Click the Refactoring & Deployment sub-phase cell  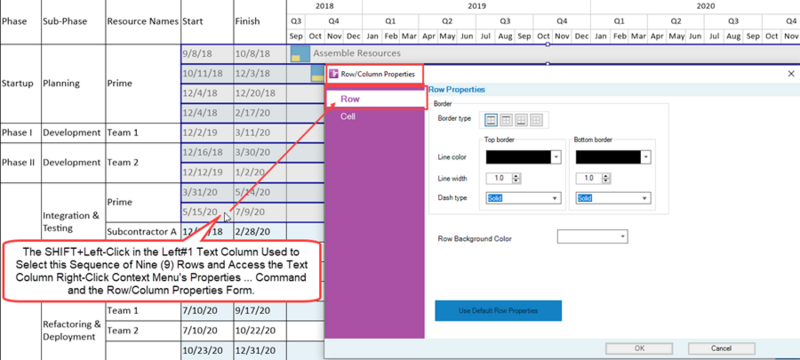tap(73, 330)
